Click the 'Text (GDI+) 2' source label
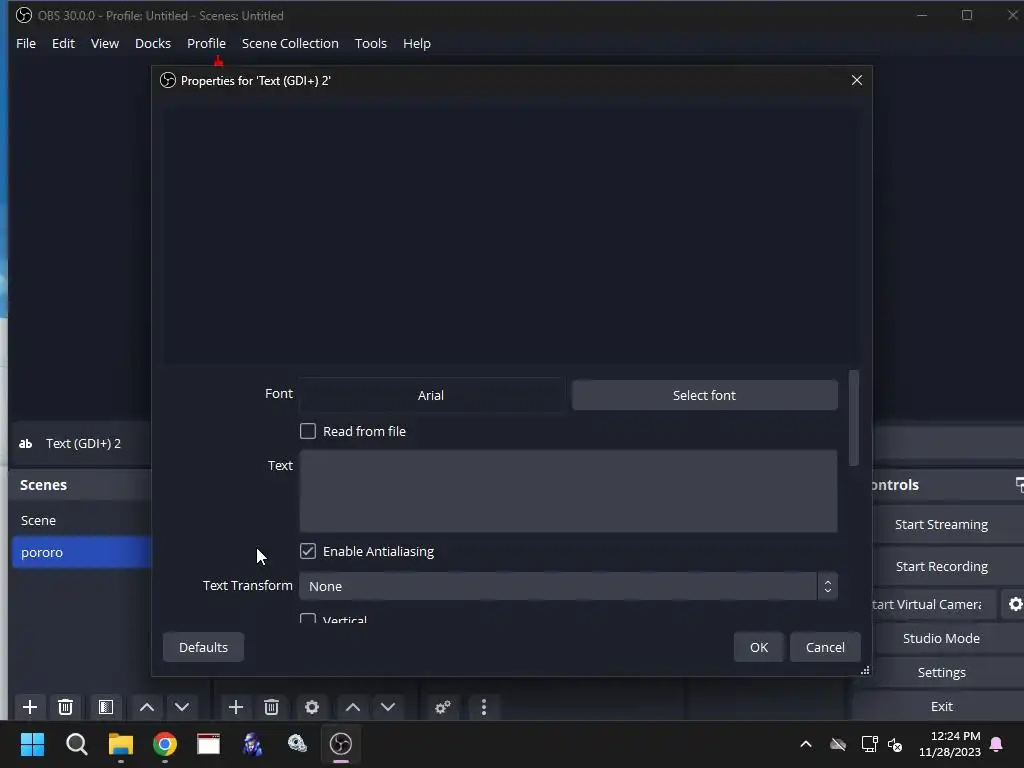Image resolution: width=1024 pixels, height=768 pixels. pos(83,443)
